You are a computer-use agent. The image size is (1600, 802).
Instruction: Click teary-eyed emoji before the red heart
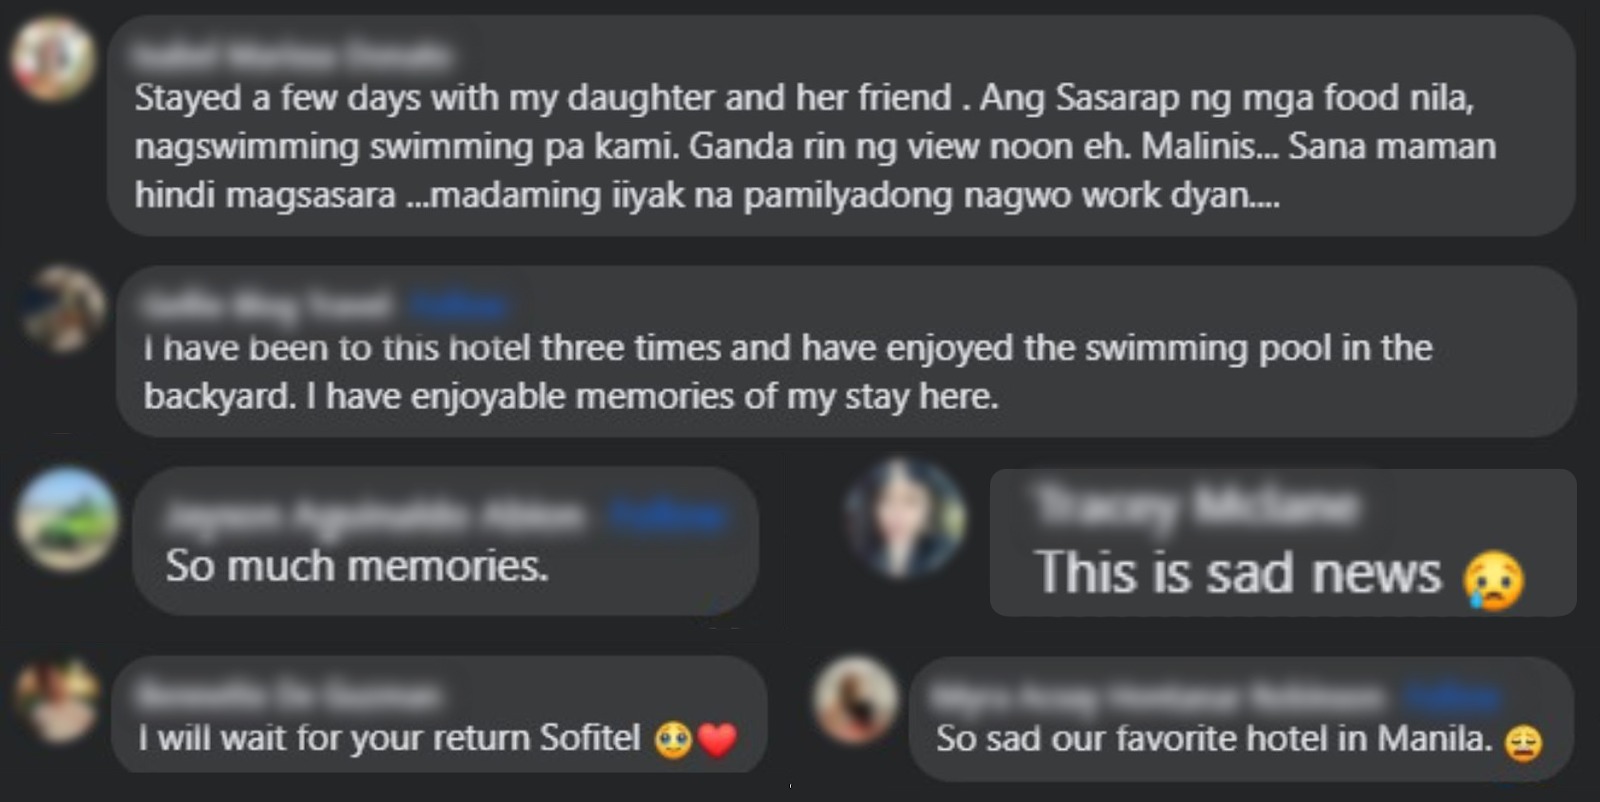[673, 740]
